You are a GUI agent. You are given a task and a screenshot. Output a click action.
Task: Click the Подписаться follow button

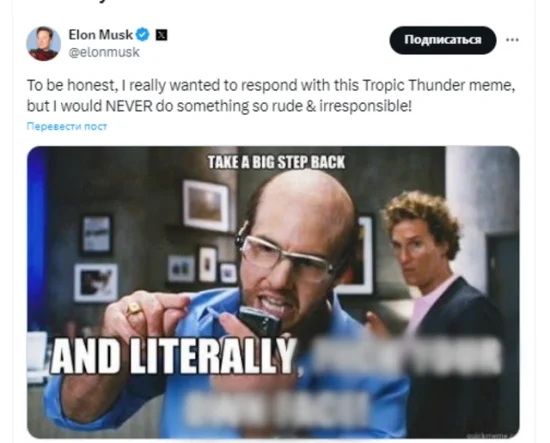[443, 40]
